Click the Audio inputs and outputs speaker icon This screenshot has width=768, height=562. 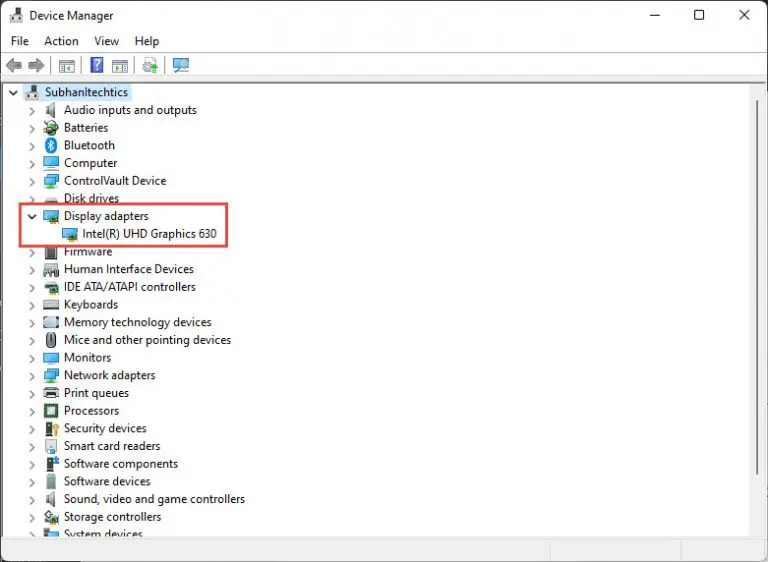[x=51, y=110]
